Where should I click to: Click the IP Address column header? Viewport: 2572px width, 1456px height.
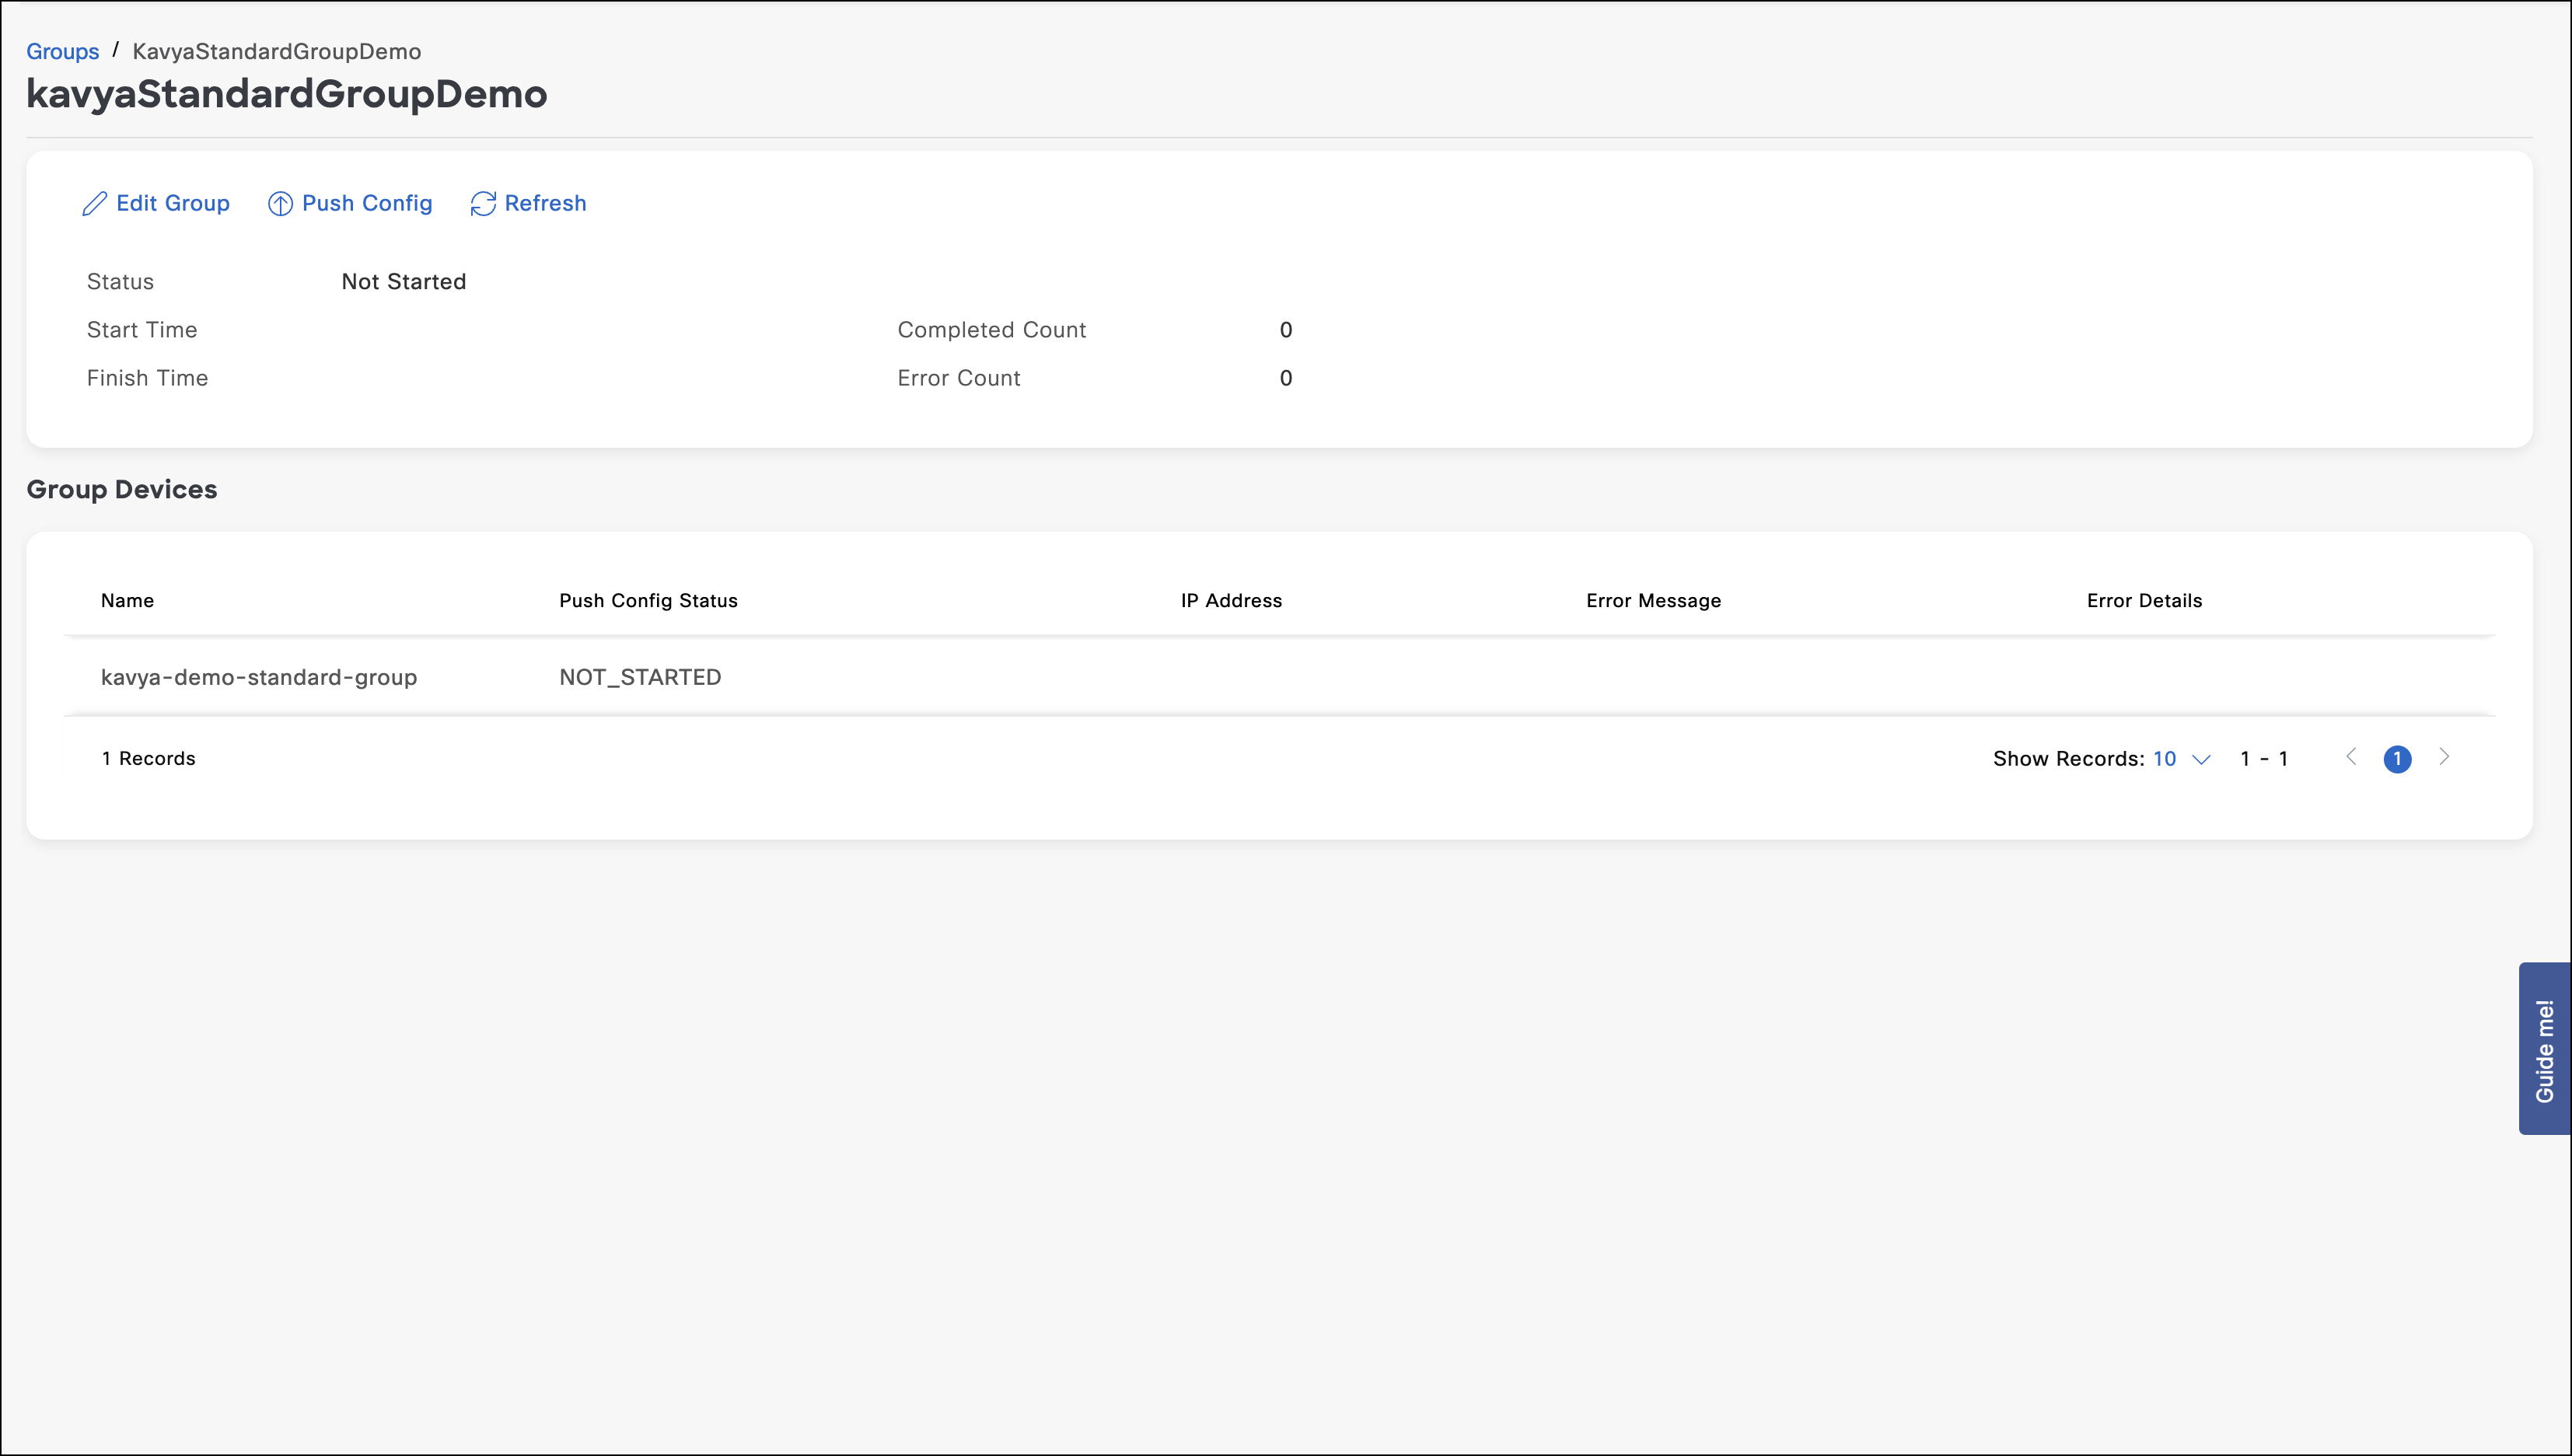[1231, 600]
